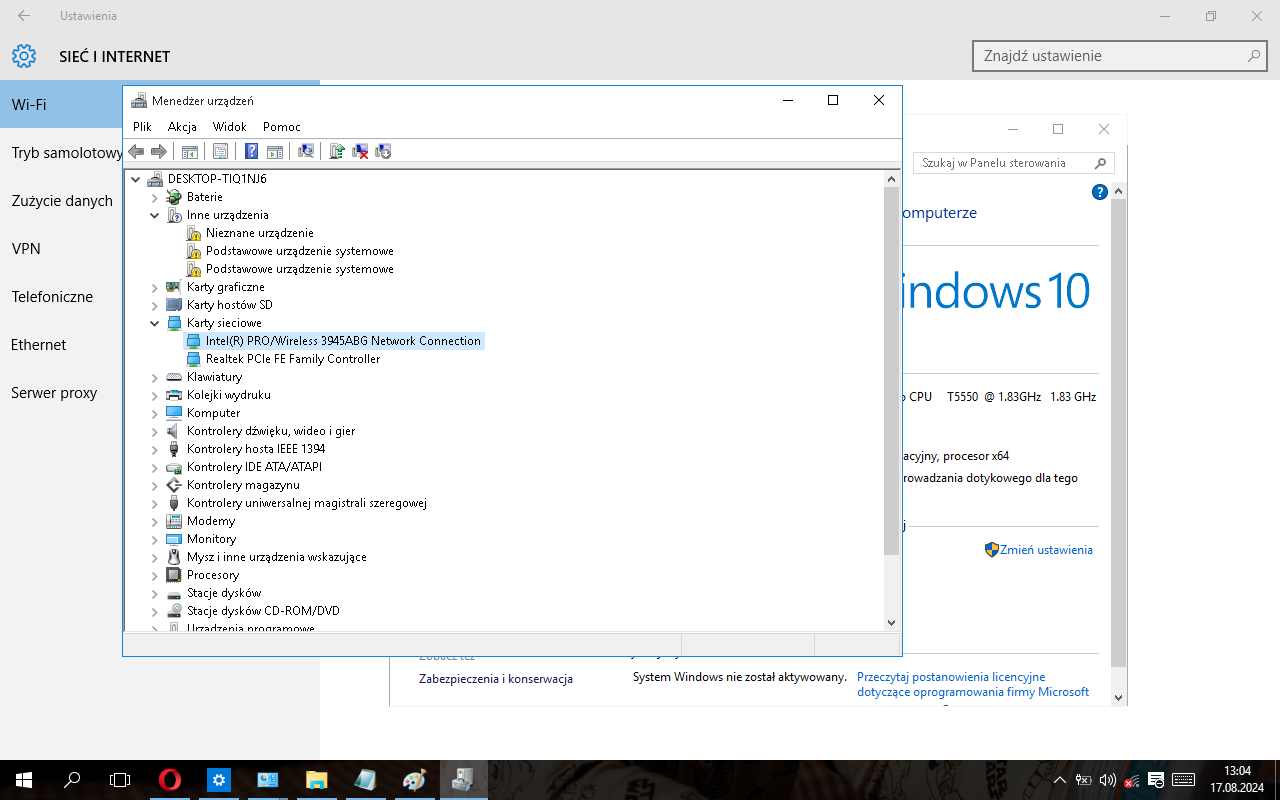Click the Szukaj w Panelu sterowania search box
The width and height of the screenshot is (1280, 800).
tap(1014, 163)
